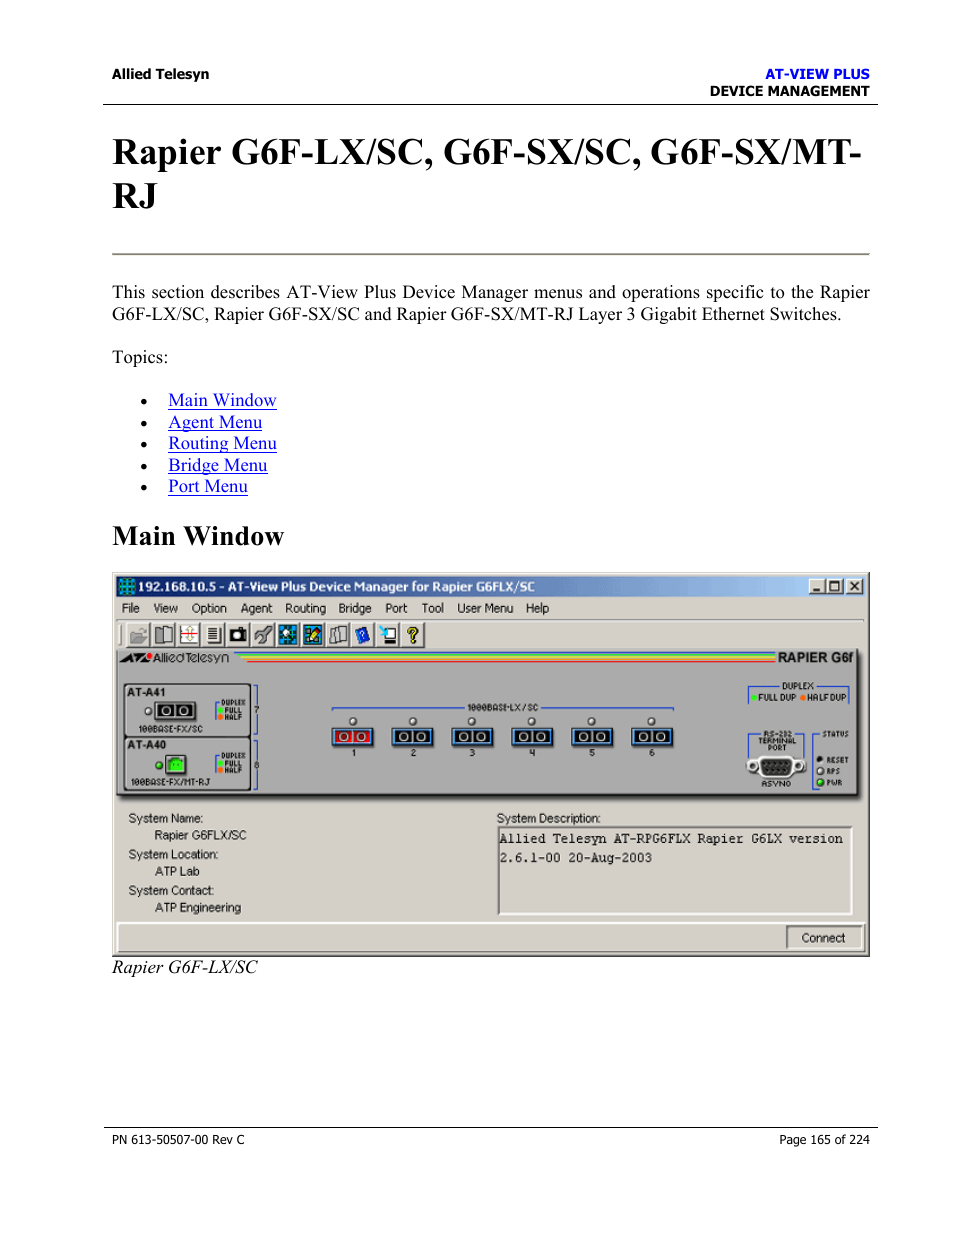Click the green AT-A40 MT-RJ port
Image resolution: width=954 pixels, height=1235 pixels.
point(176,765)
